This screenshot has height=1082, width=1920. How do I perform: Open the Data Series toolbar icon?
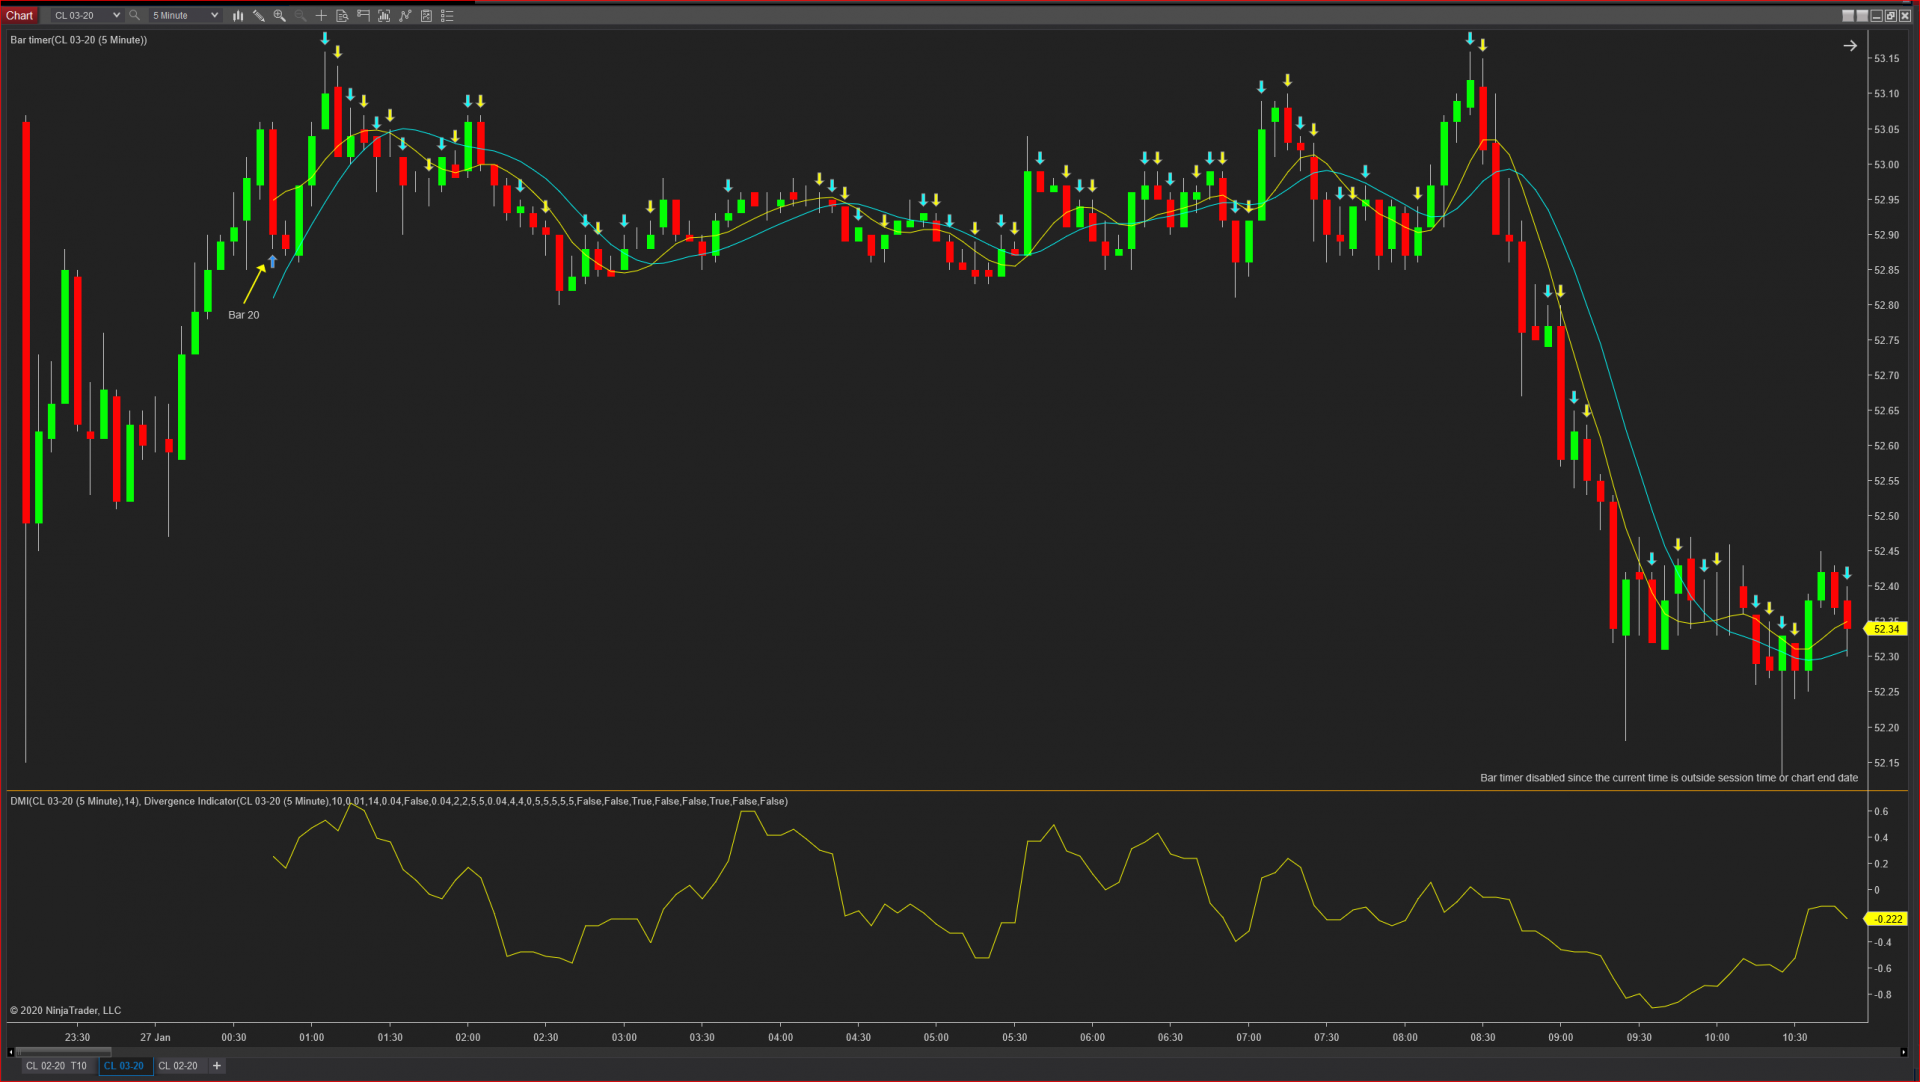click(x=384, y=15)
